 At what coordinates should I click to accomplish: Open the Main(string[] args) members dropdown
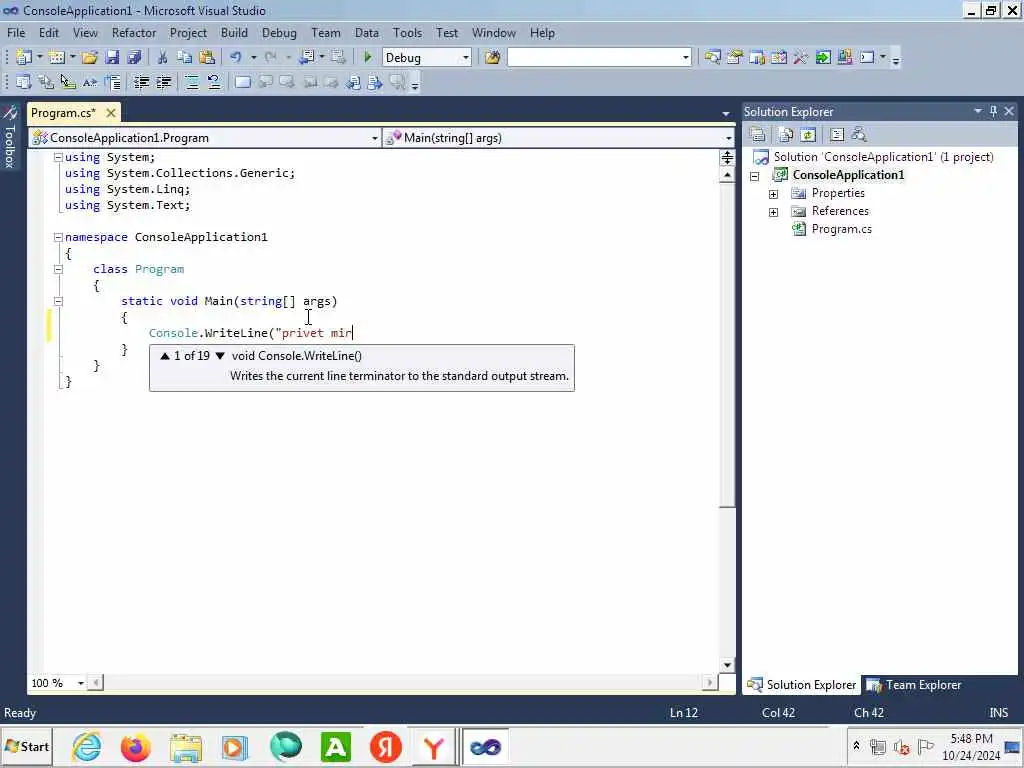[728, 138]
